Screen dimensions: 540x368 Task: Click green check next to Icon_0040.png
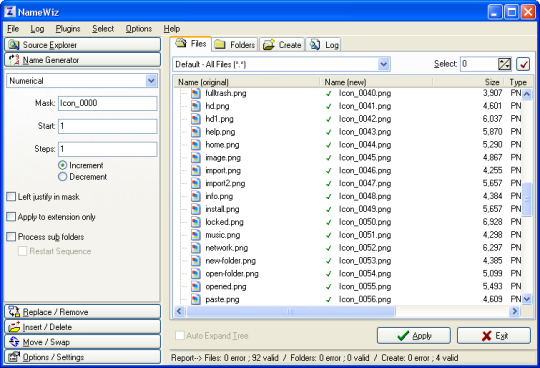click(x=329, y=94)
